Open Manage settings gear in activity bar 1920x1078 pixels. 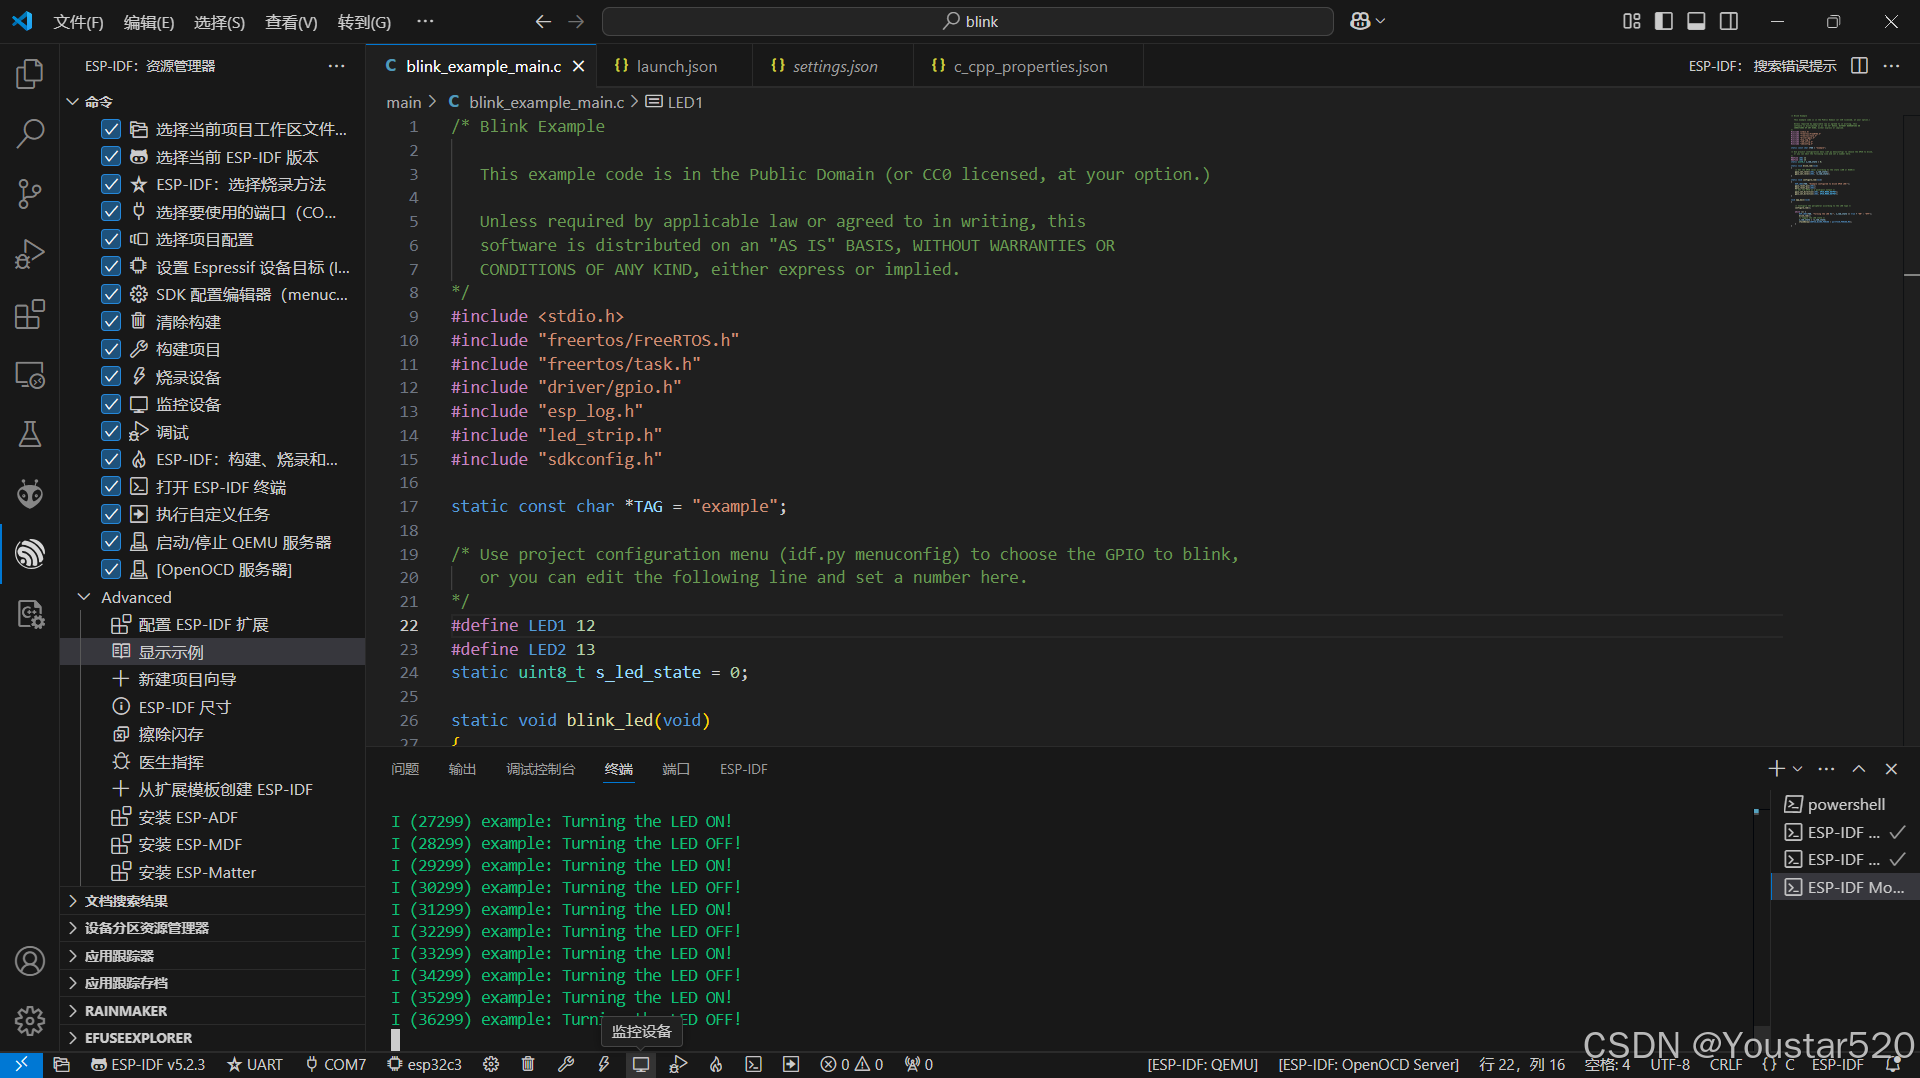(x=30, y=1021)
